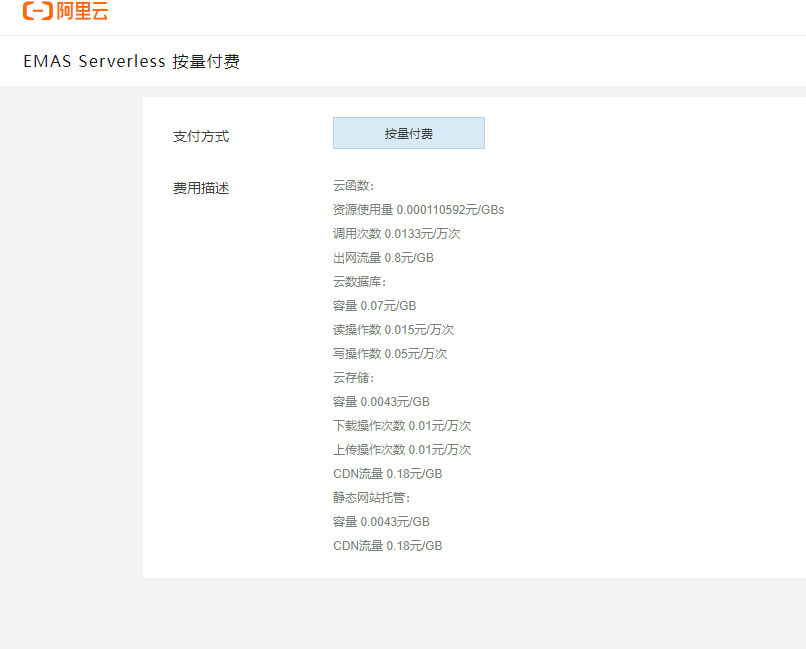This screenshot has height=649, width=806.
Task: Click the 资源使用量 0.000110592元/GBs line
Action: [418, 210]
